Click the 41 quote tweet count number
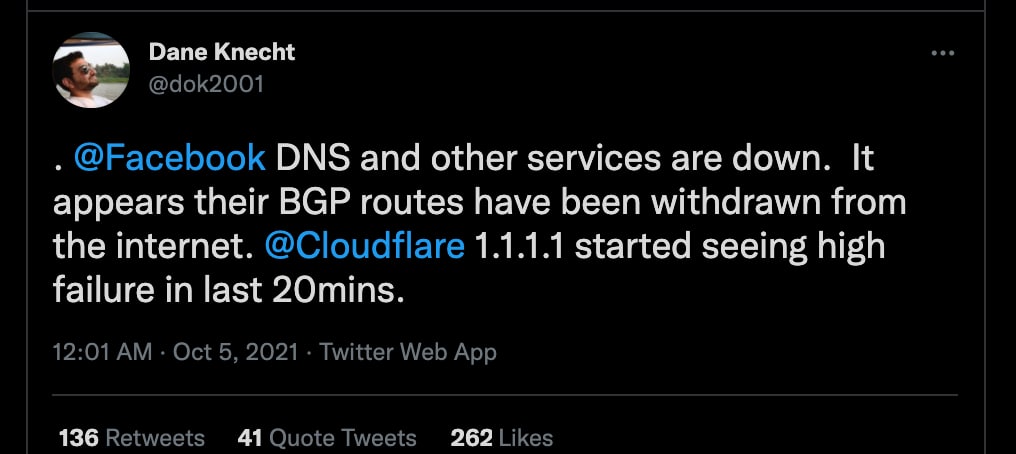This screenshot has width=1016, height=454. coord(249,438)
